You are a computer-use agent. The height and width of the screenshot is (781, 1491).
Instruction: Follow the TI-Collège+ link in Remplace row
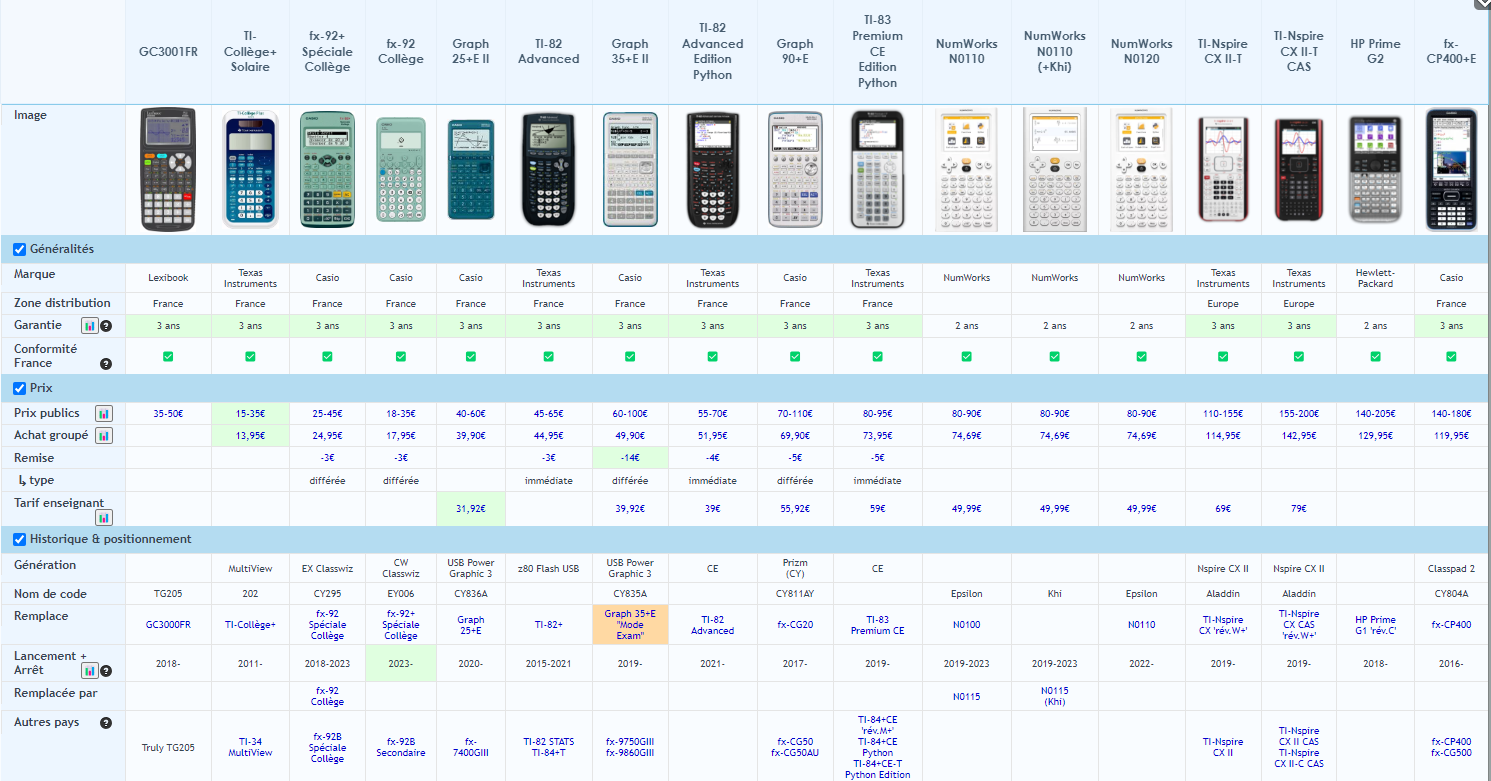tap(250, 624)
